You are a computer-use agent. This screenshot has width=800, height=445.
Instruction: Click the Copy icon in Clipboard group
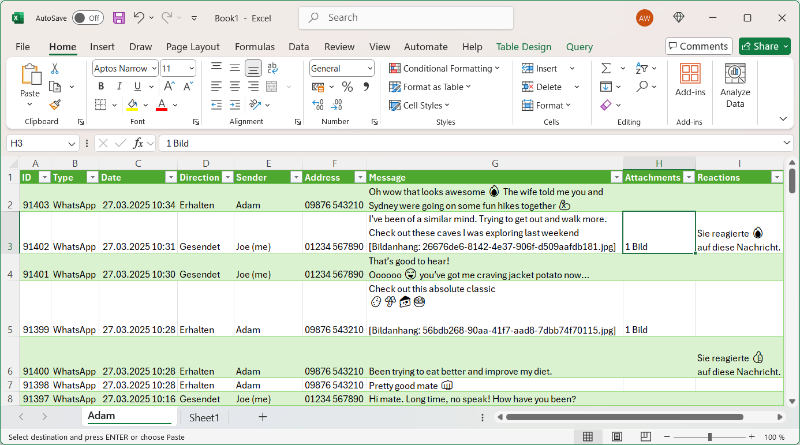point(55,87)
